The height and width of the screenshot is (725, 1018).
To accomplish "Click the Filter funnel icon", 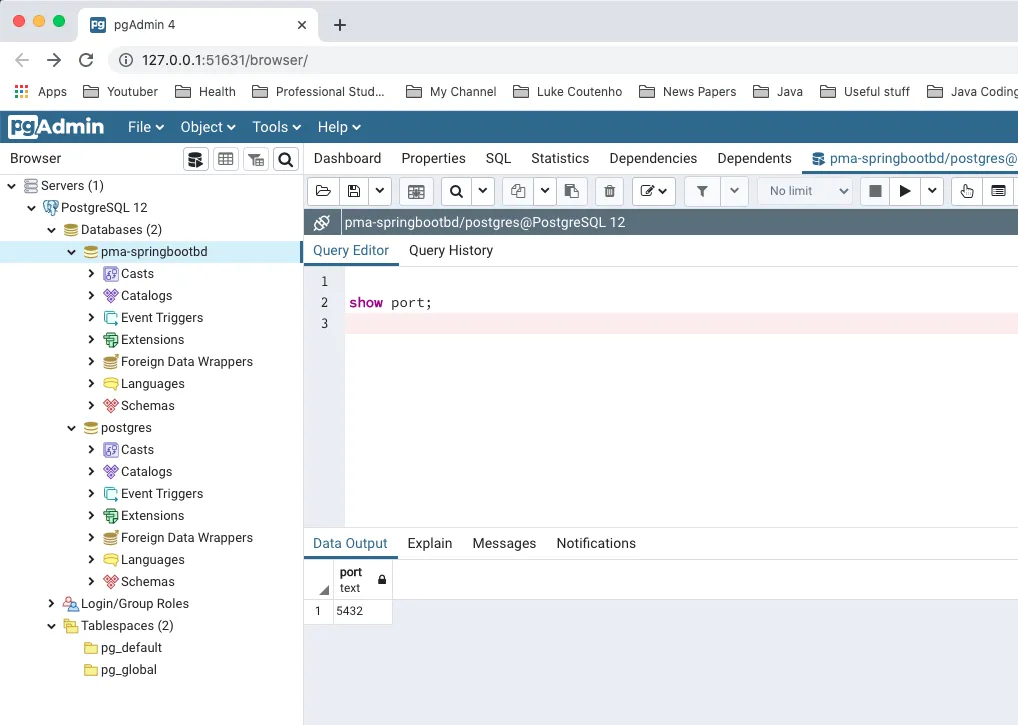I will pos(702,191).
